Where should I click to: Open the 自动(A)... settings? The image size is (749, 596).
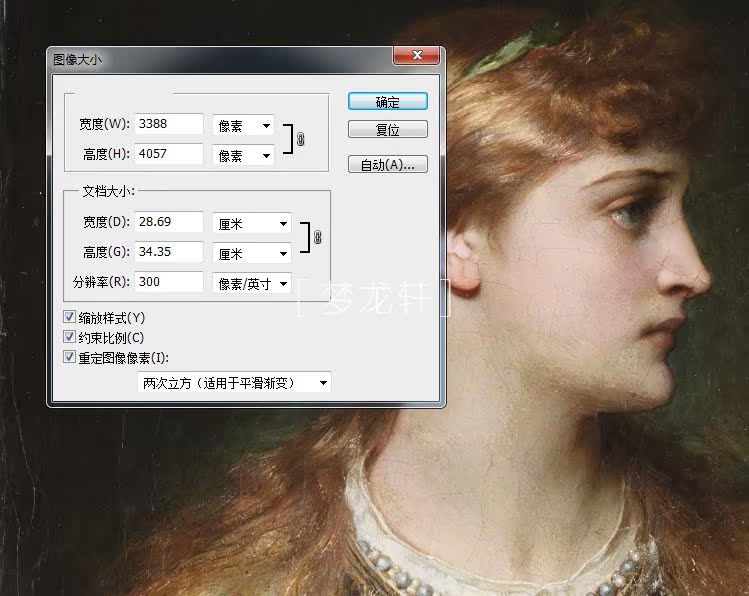click(x=387, y=164)
